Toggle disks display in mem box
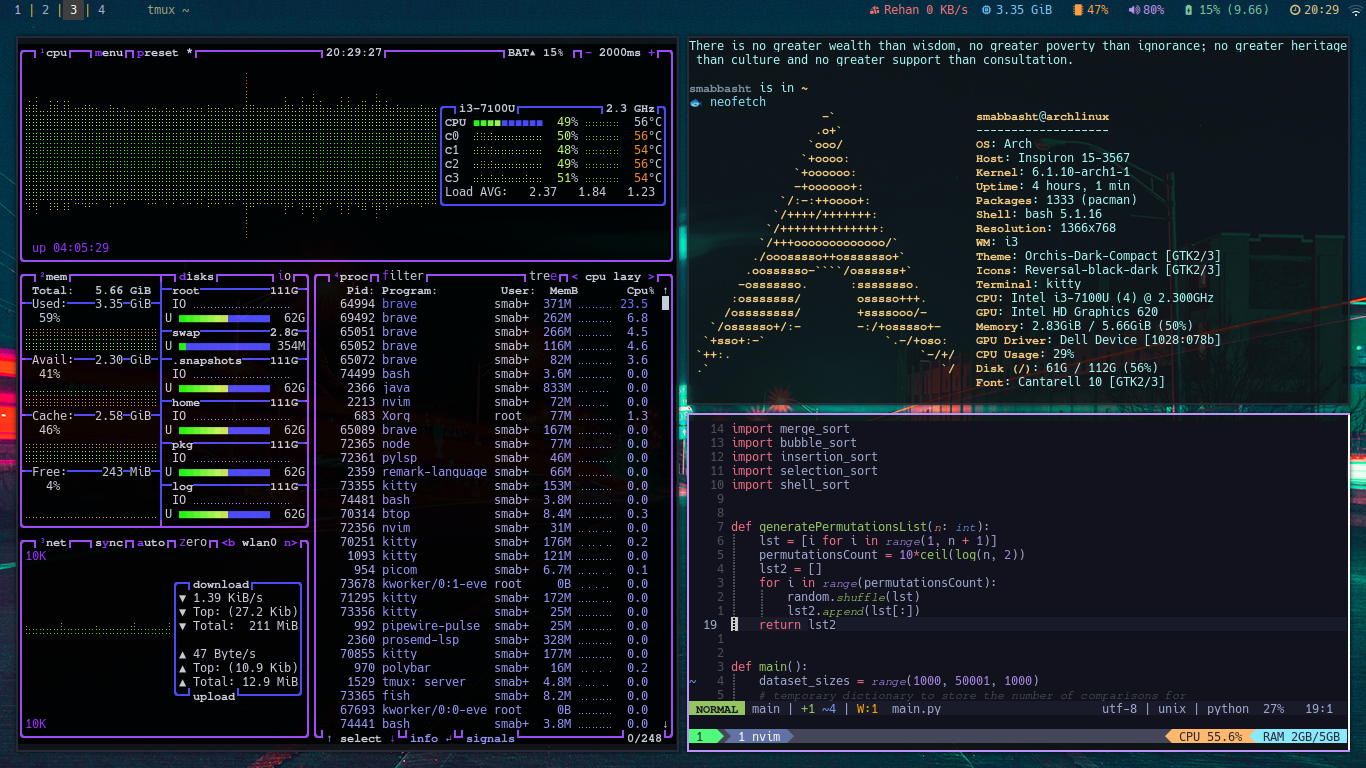The width and height of the screenshot is (1366, 768). point(197,277)
